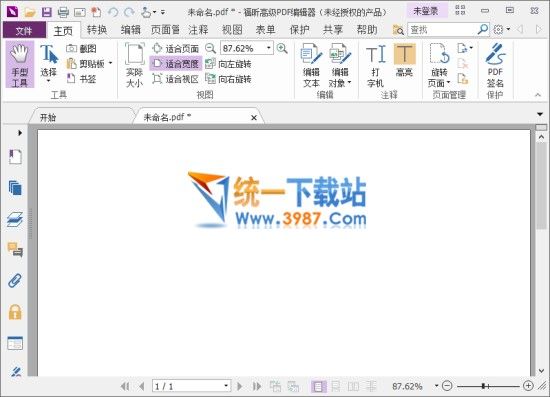Click the ribbon zoom out magnifier

click(210, 48)
